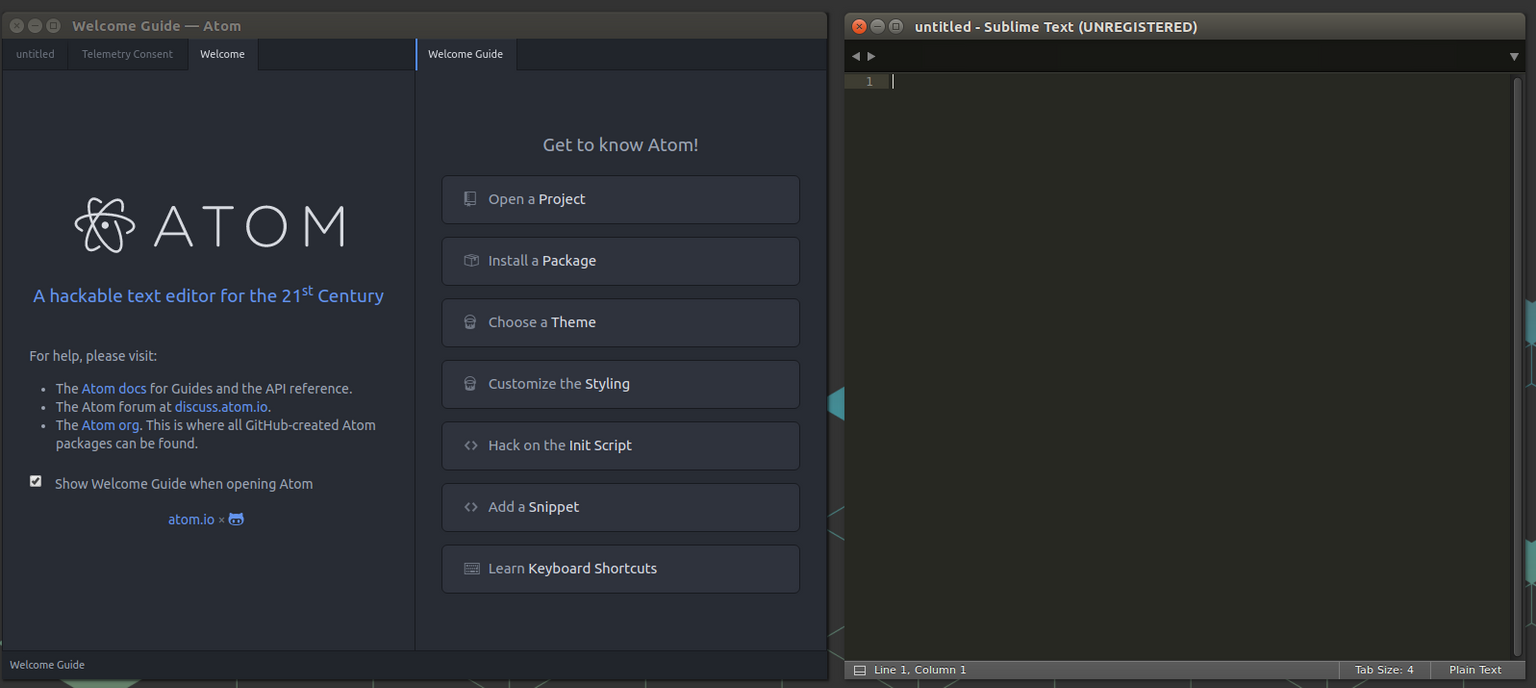
Task: Open the Sublime Text tab list dropdown arrow
Action: pos(1514,57)
